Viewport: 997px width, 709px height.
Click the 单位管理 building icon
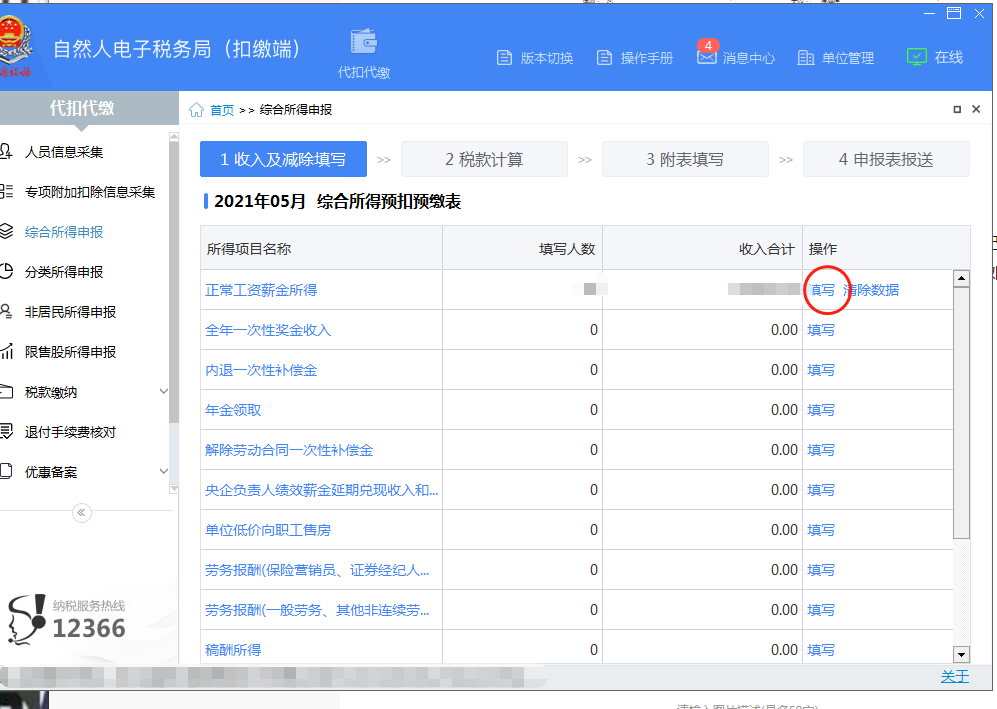click(x=806, y=58)
